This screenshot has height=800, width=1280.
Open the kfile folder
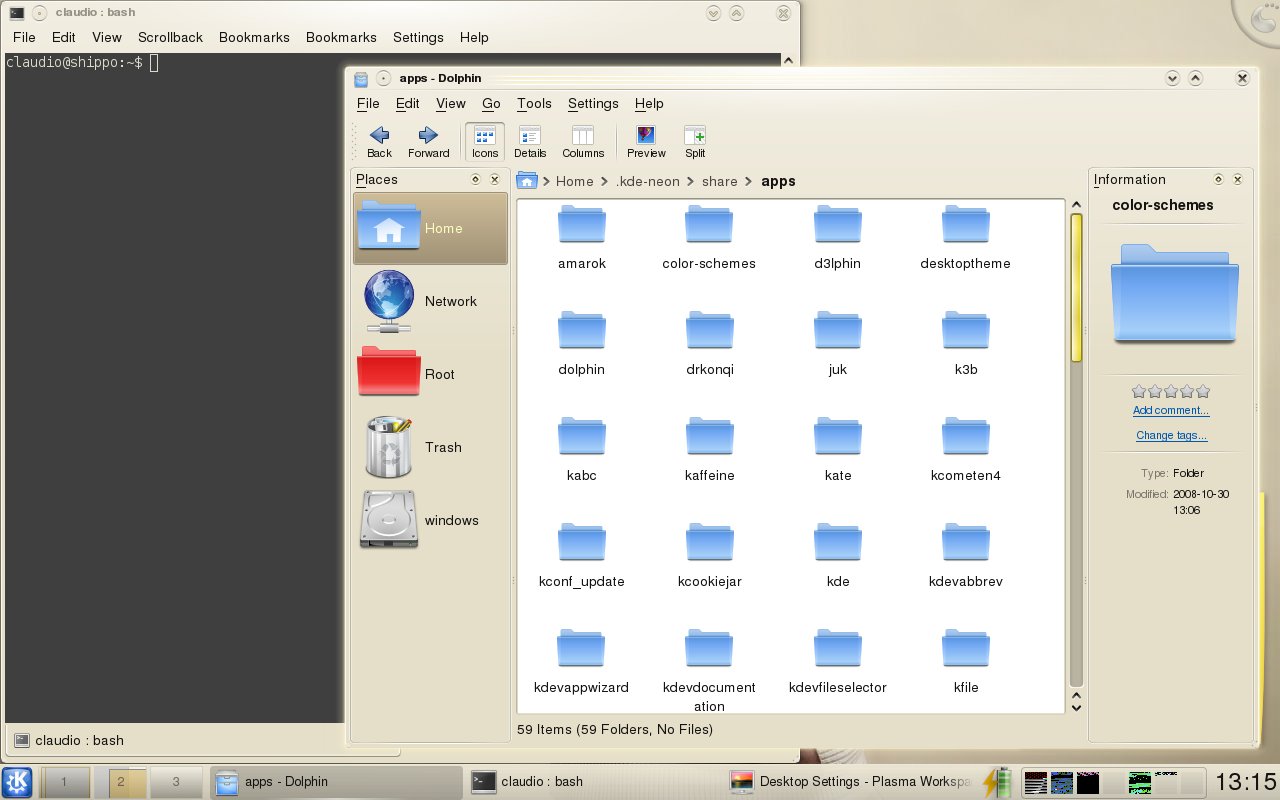coord(966,661)
